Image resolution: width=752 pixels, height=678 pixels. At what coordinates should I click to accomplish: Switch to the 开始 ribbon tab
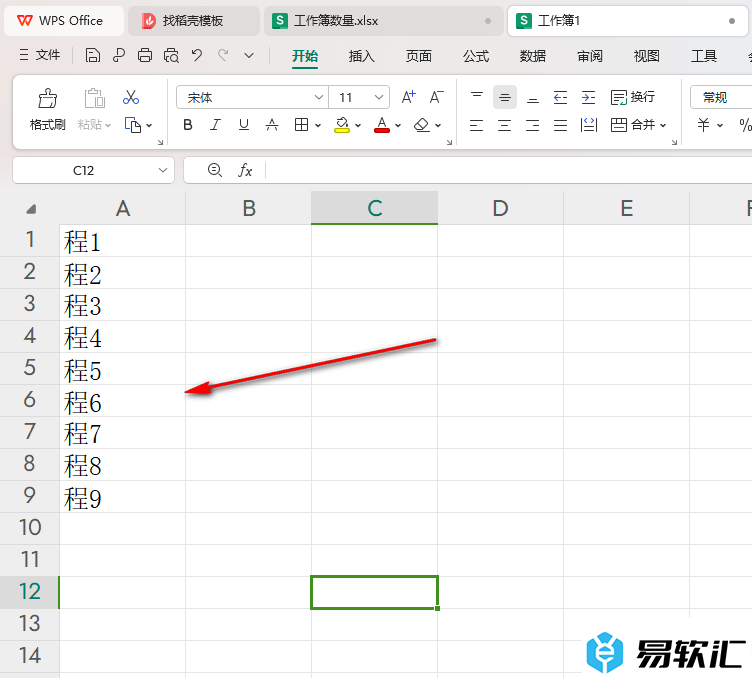click(305, 56)
